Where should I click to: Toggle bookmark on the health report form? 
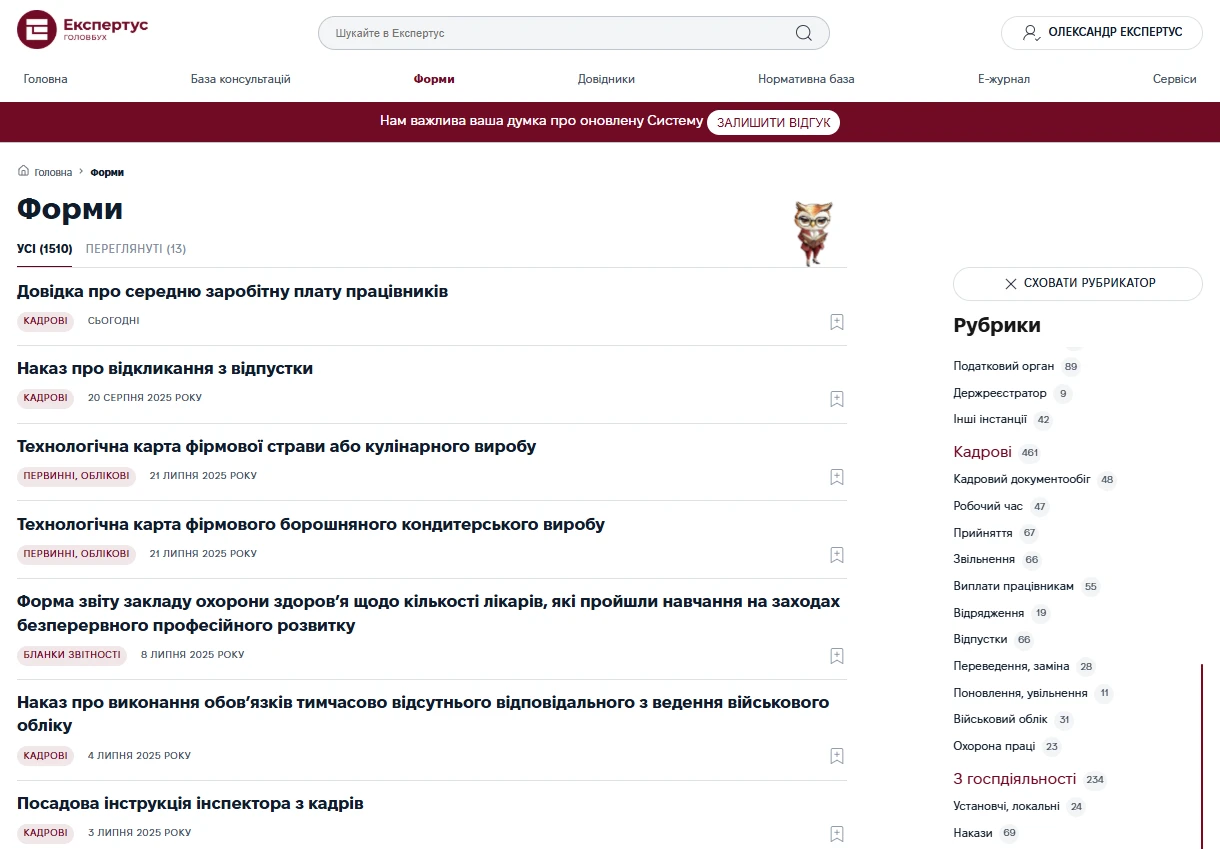click(x=836, y=655)
